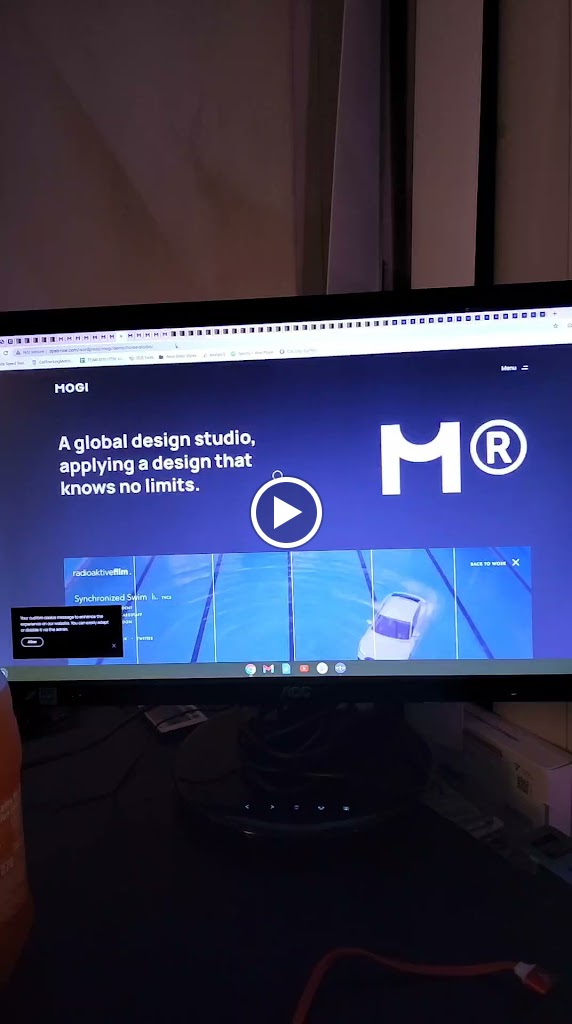Click the radioaktivefilm logo text
572x1024 pixels.
pyautogui.click(x=102, y=573)
